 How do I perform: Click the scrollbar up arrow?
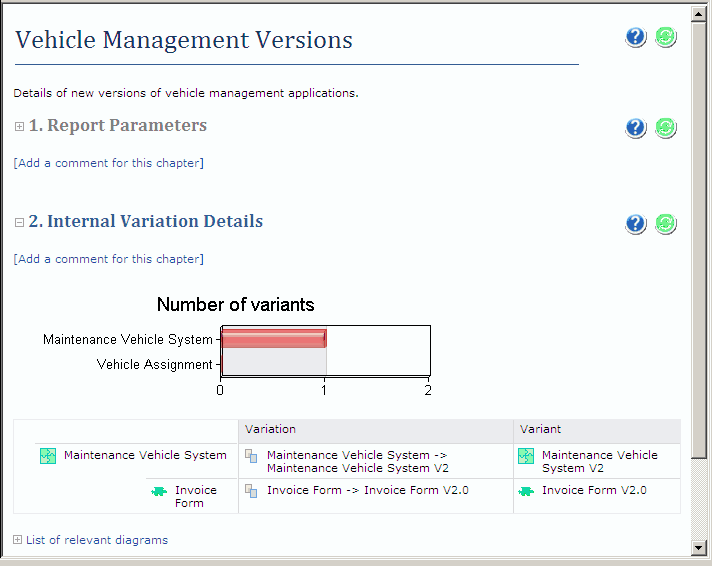(700, 13)
